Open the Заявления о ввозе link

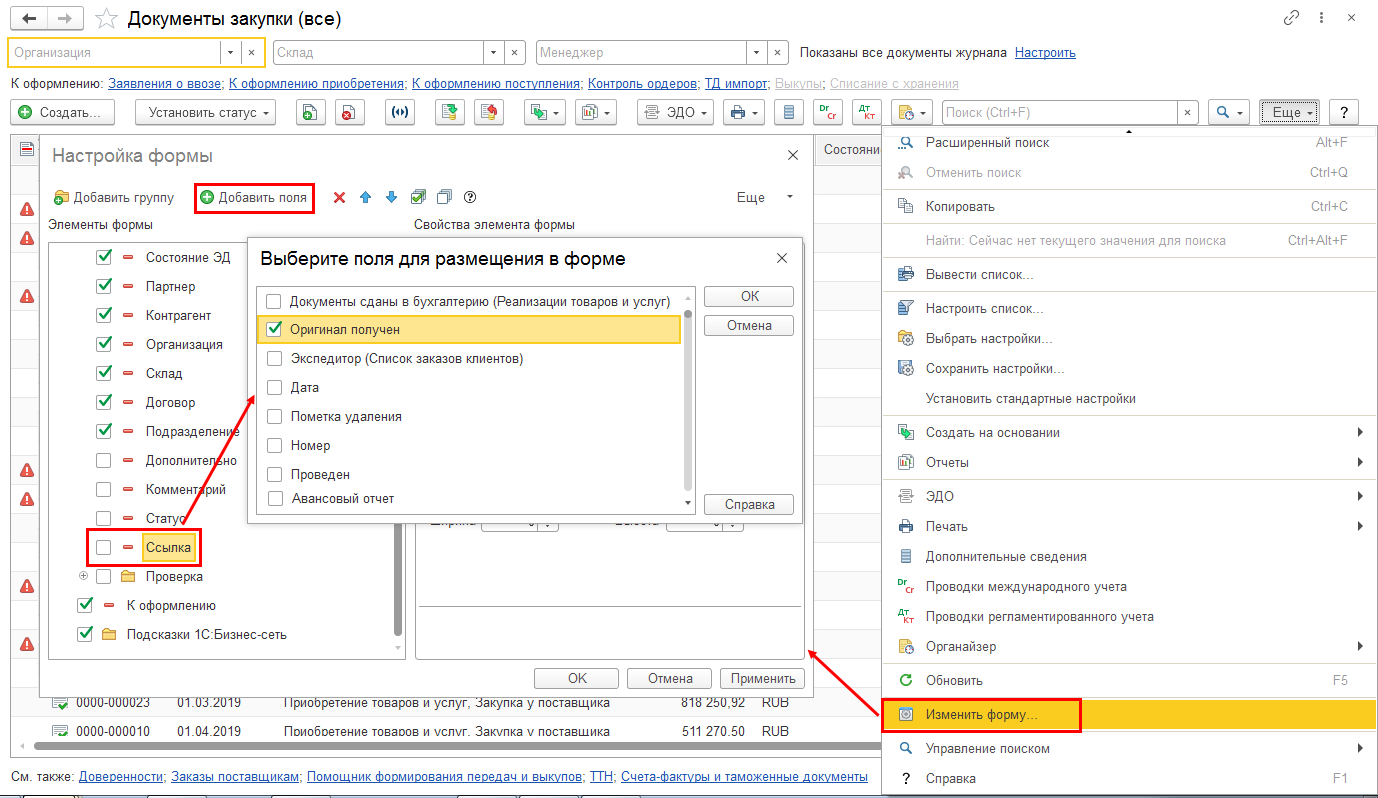[166, 83]
